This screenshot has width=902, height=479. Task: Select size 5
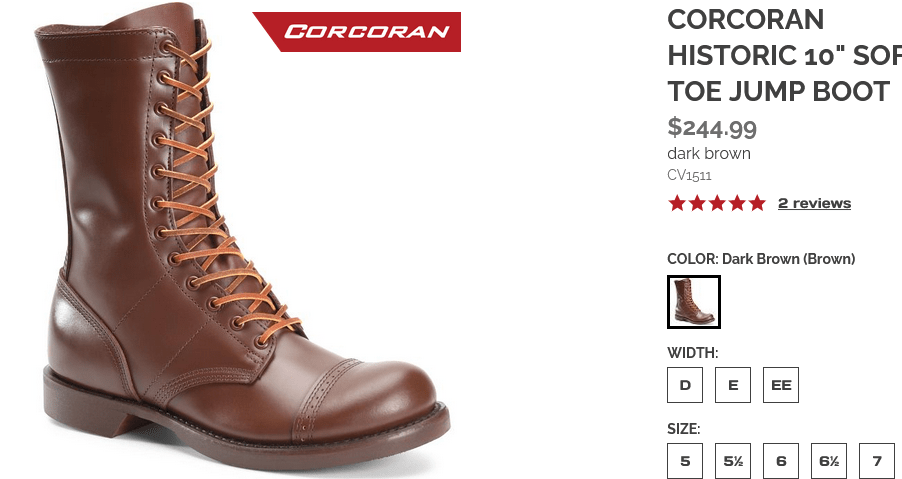coord(685,461)
